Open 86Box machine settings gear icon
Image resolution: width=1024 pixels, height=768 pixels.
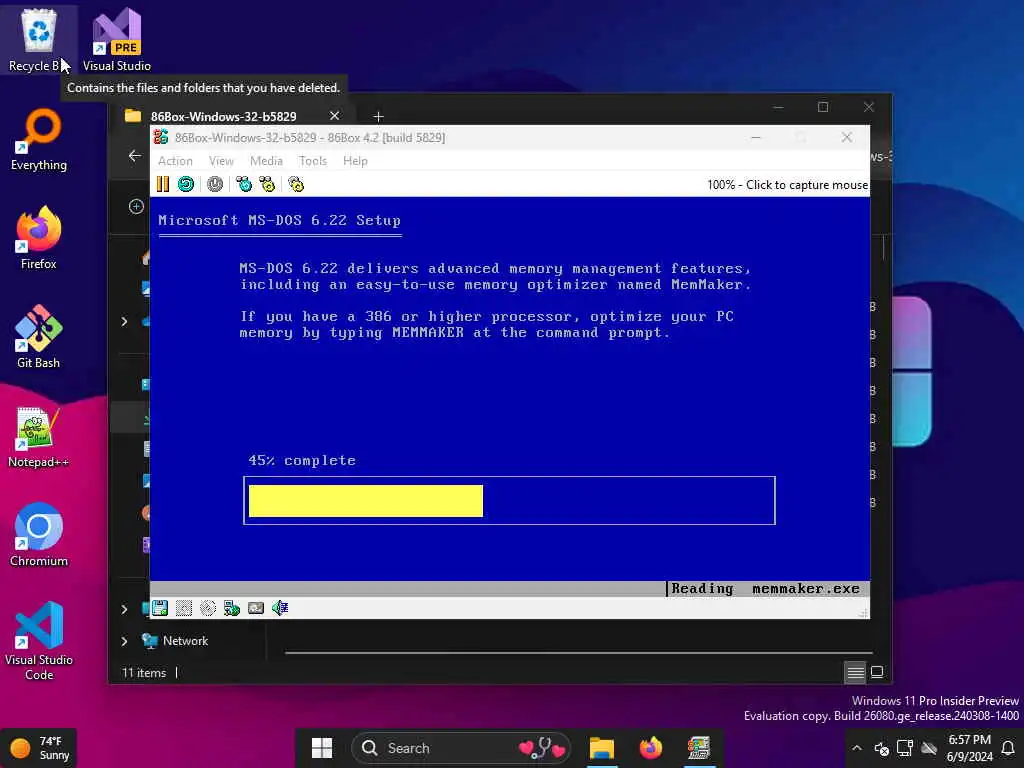click(296, 185)
